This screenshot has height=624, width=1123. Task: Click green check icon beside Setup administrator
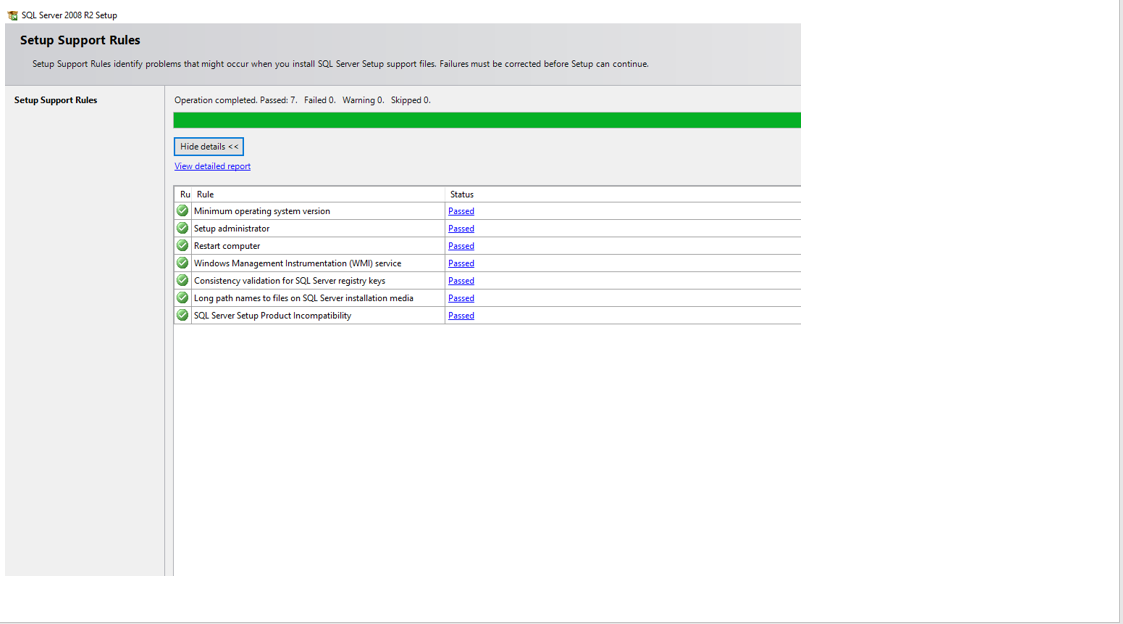[183, 228]
